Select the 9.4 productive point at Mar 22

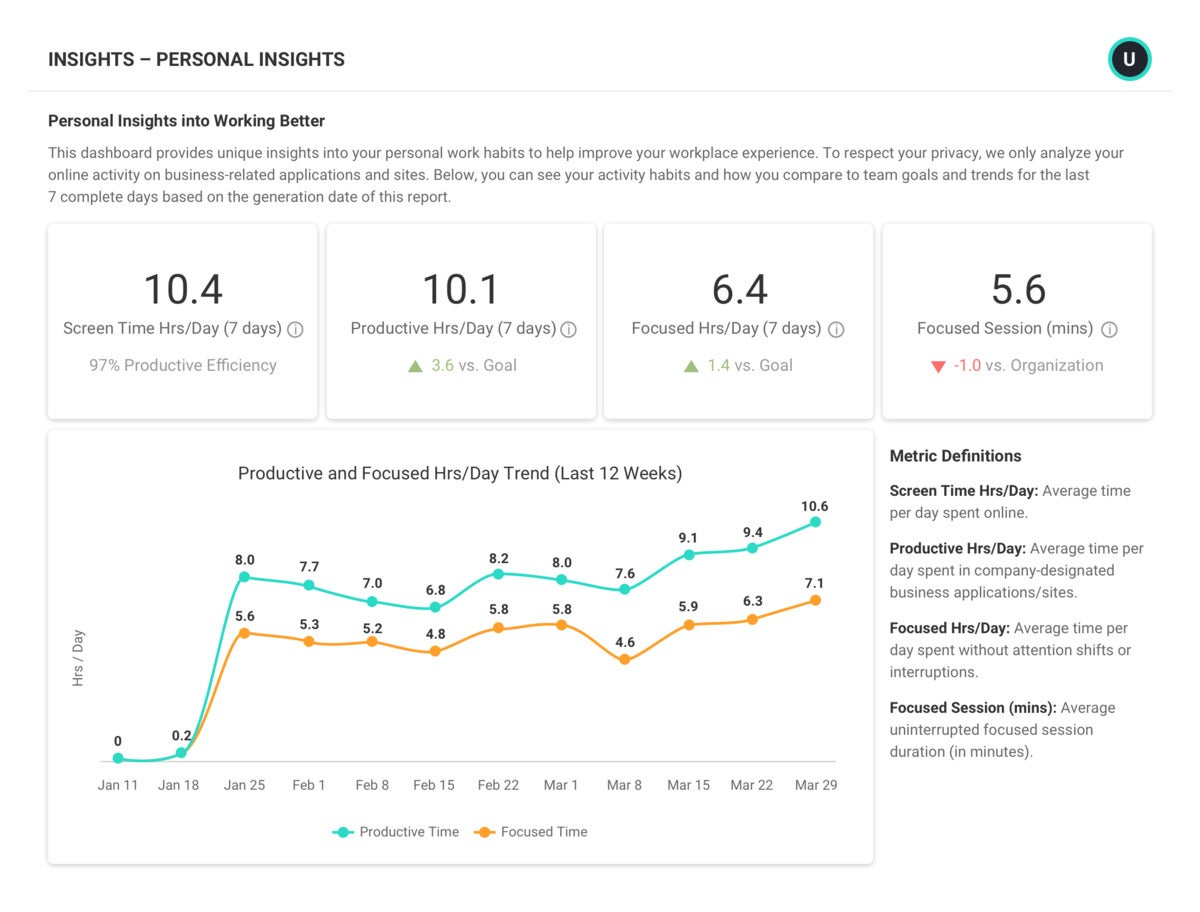[x=752, y=548]
